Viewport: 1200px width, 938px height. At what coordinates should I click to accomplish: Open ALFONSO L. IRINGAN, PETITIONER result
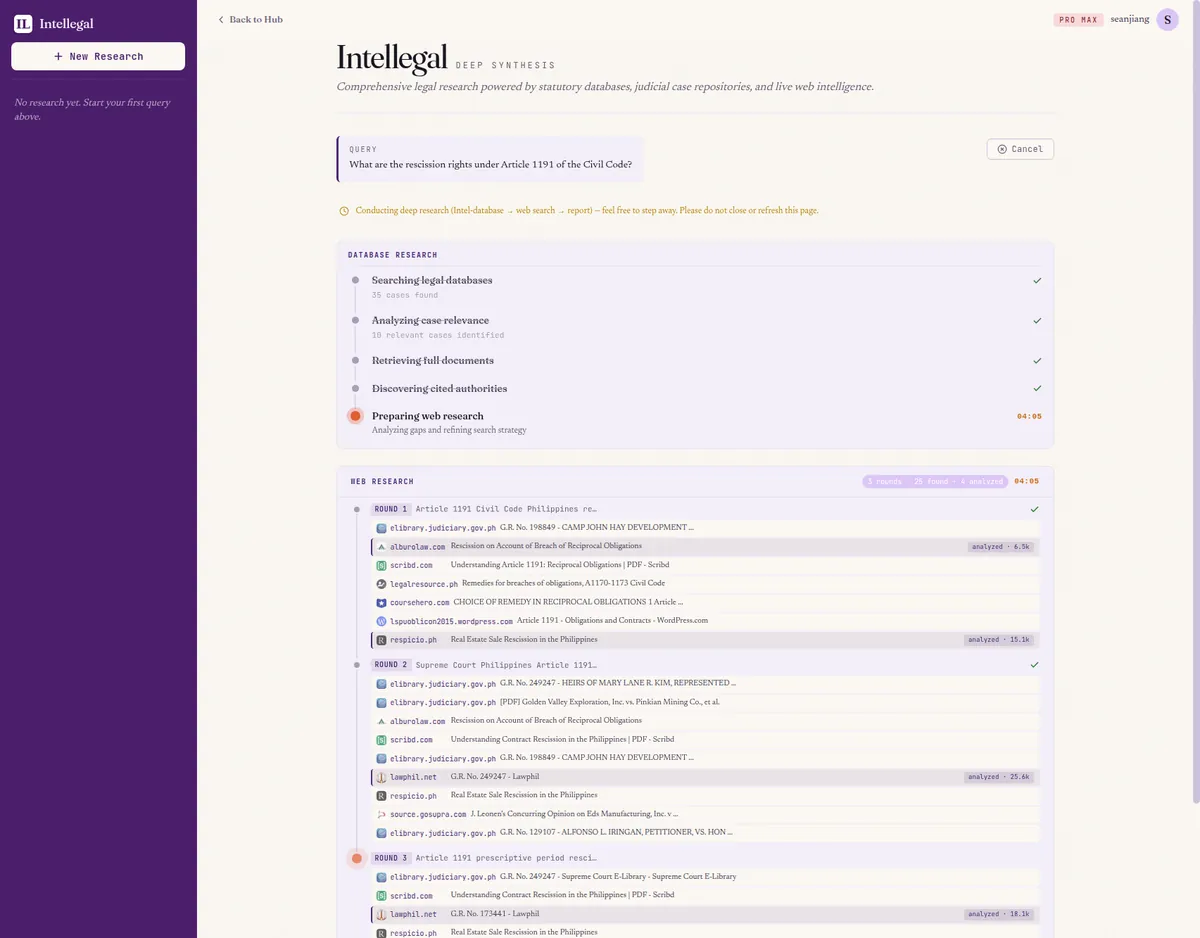706,832
